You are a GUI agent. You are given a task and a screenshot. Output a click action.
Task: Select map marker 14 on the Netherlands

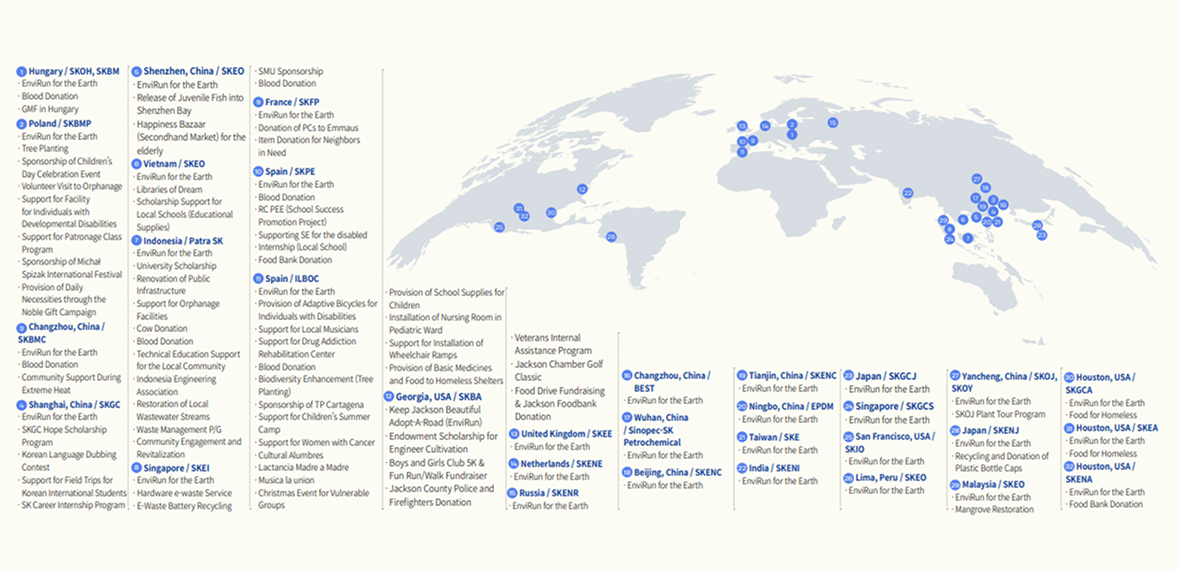(x=765, y=126)
